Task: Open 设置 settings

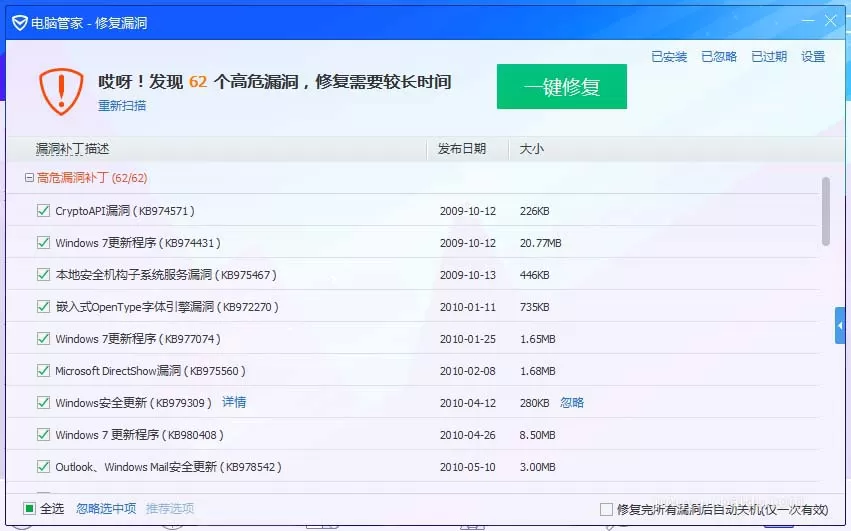Action: point(813,56)
